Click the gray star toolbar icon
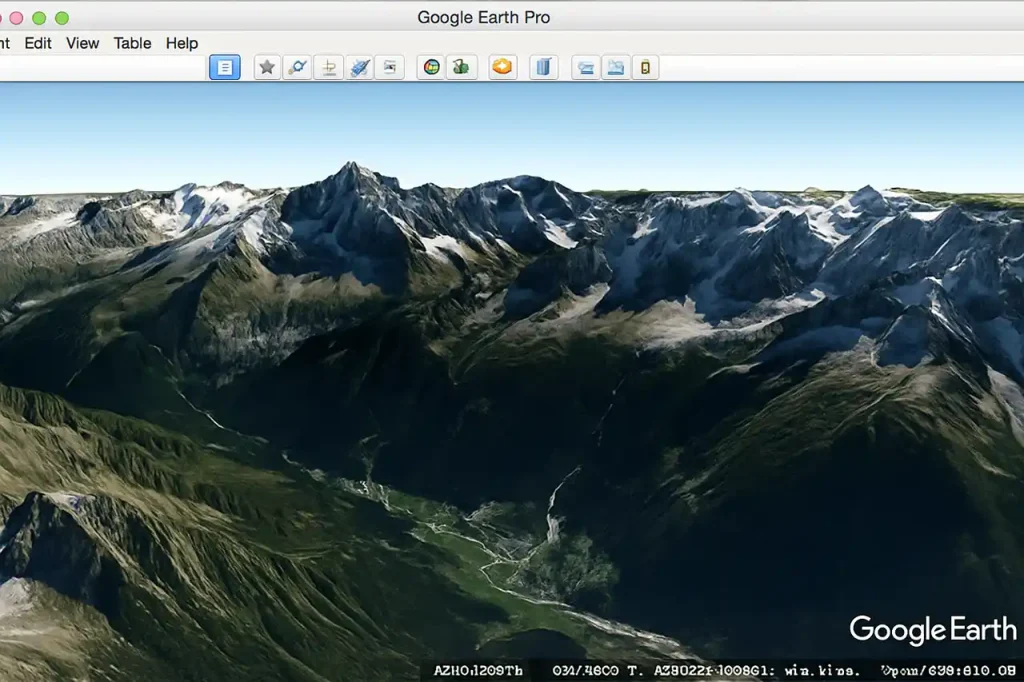Image resolution: width=1024 pixels, height=682 pixels. (267, 67)
